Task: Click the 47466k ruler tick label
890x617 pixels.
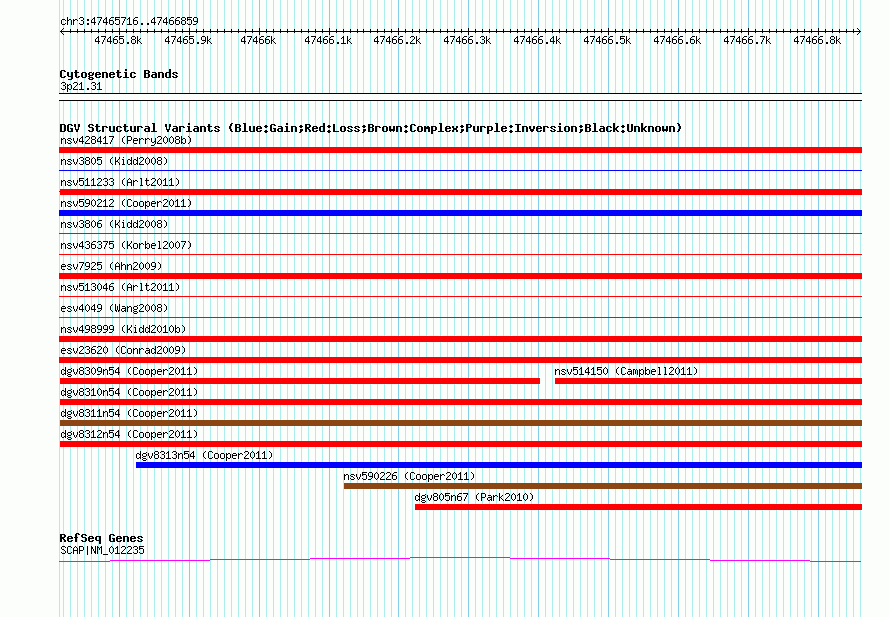Action: pyautogui.click(x=258, y=40)
